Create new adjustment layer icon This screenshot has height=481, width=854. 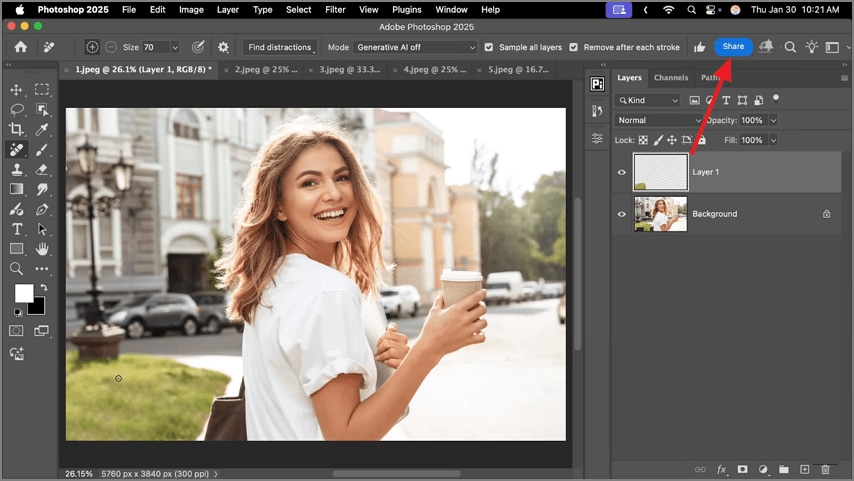pyautogui.click(x=763, y=469)
